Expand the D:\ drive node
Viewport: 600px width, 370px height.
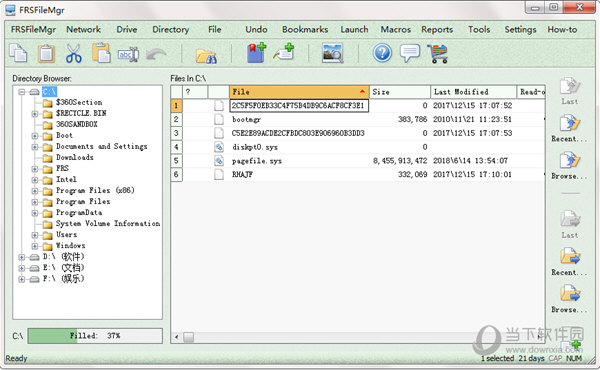(22, 257)
